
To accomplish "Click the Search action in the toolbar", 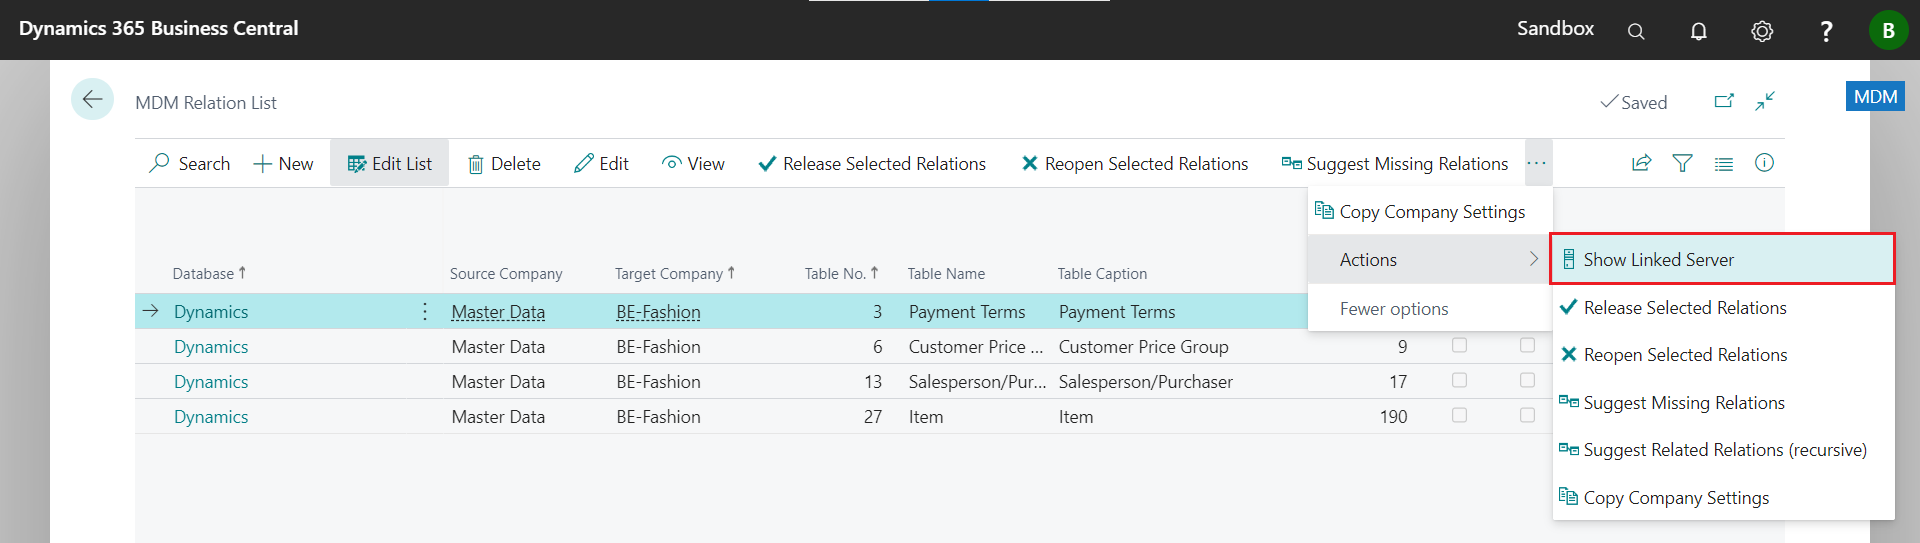I will (190, 164).
